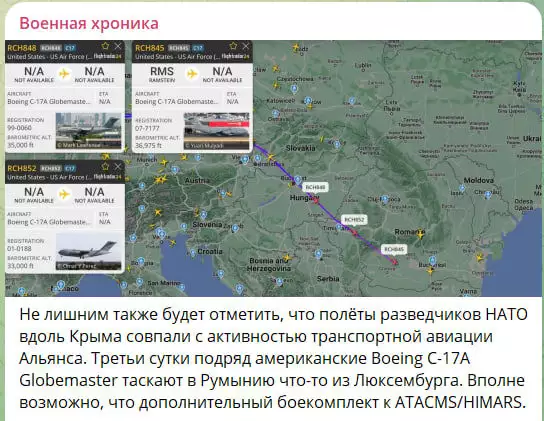Close the RCH852 flight panel
Screen dimensions: 544x421
(x=118, y=167)
